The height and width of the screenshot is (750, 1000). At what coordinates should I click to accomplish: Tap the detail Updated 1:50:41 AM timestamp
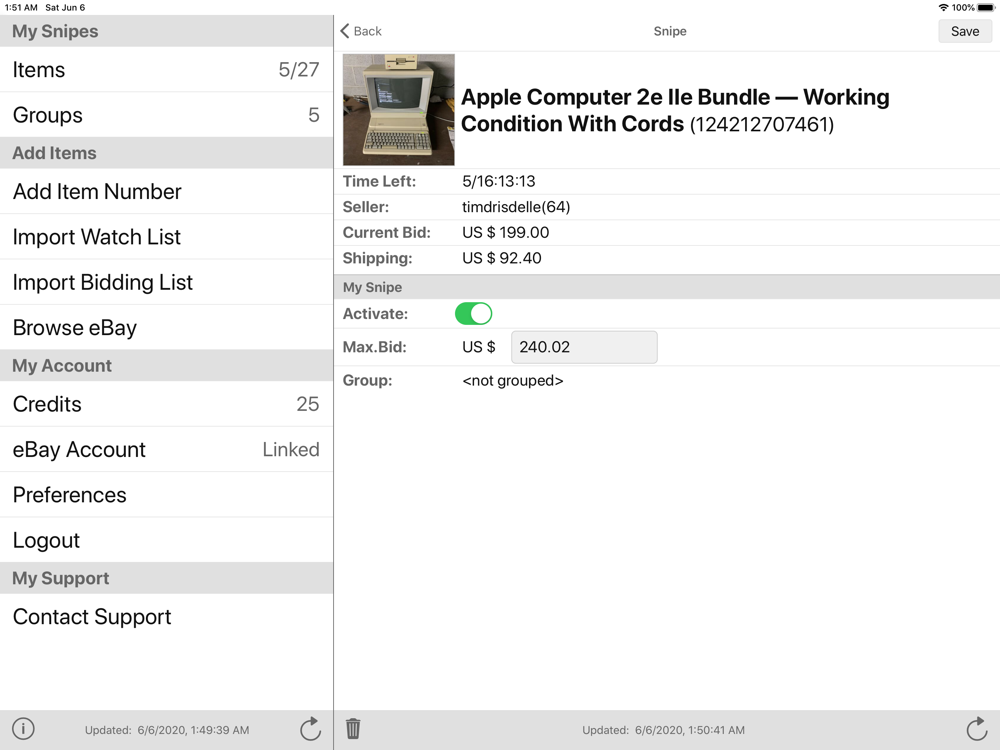click(663, 730)
